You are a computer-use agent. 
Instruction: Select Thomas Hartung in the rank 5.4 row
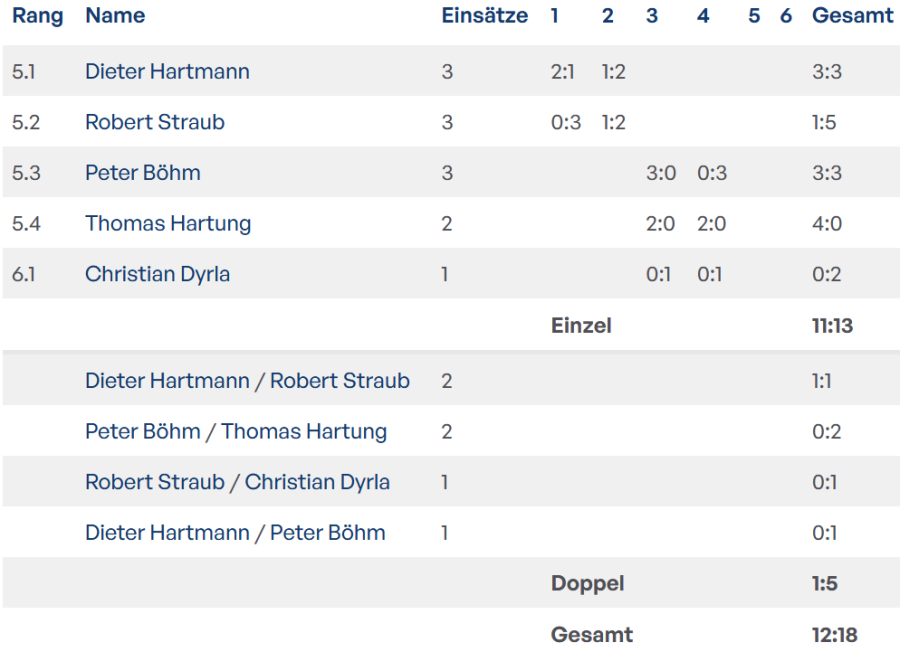pos(168,223)
